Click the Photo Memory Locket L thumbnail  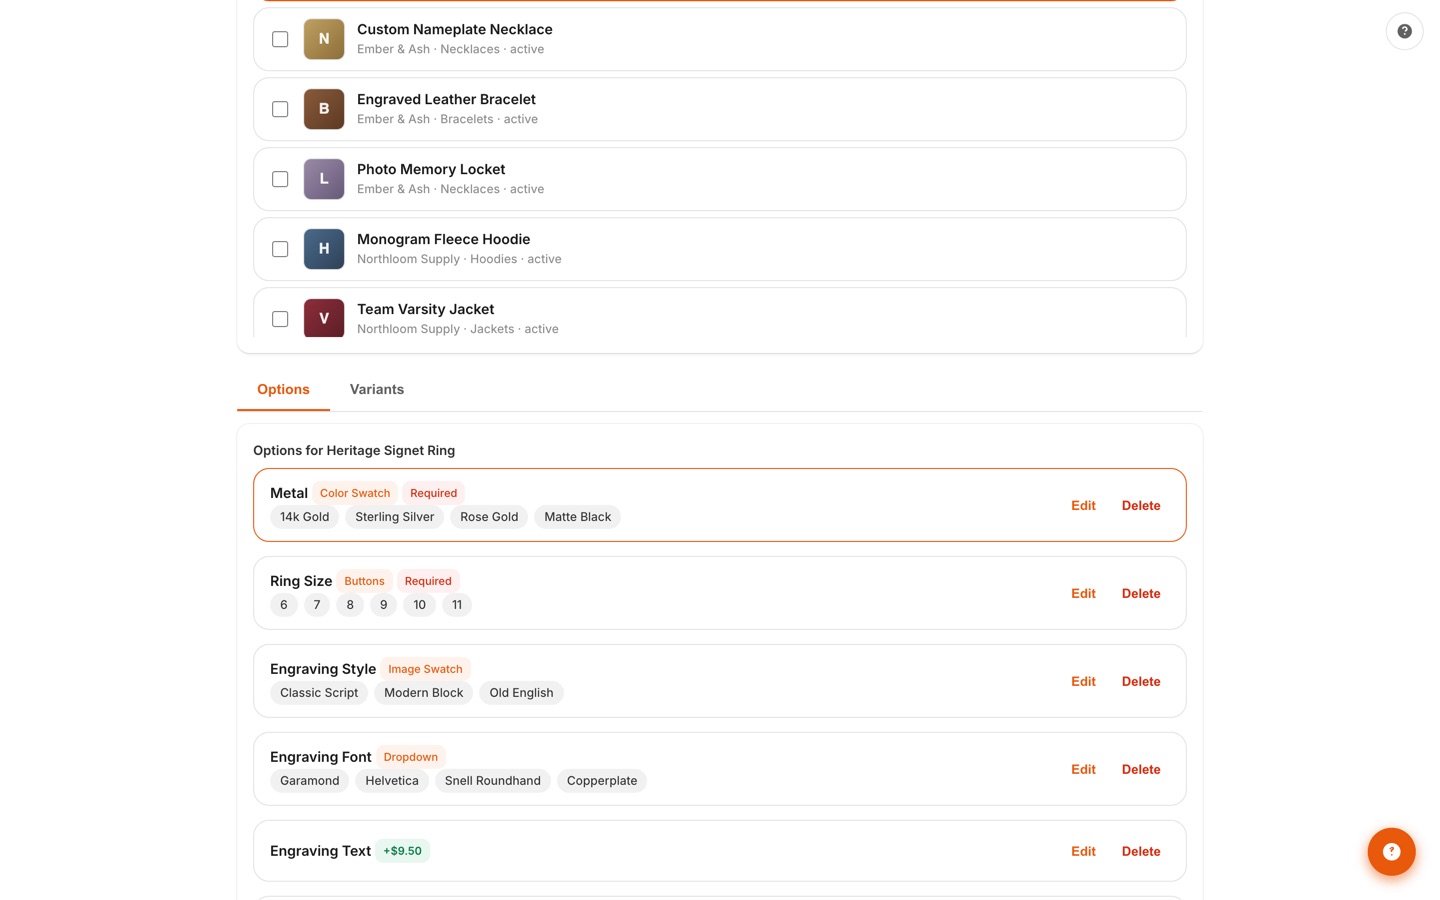(324, 179)
